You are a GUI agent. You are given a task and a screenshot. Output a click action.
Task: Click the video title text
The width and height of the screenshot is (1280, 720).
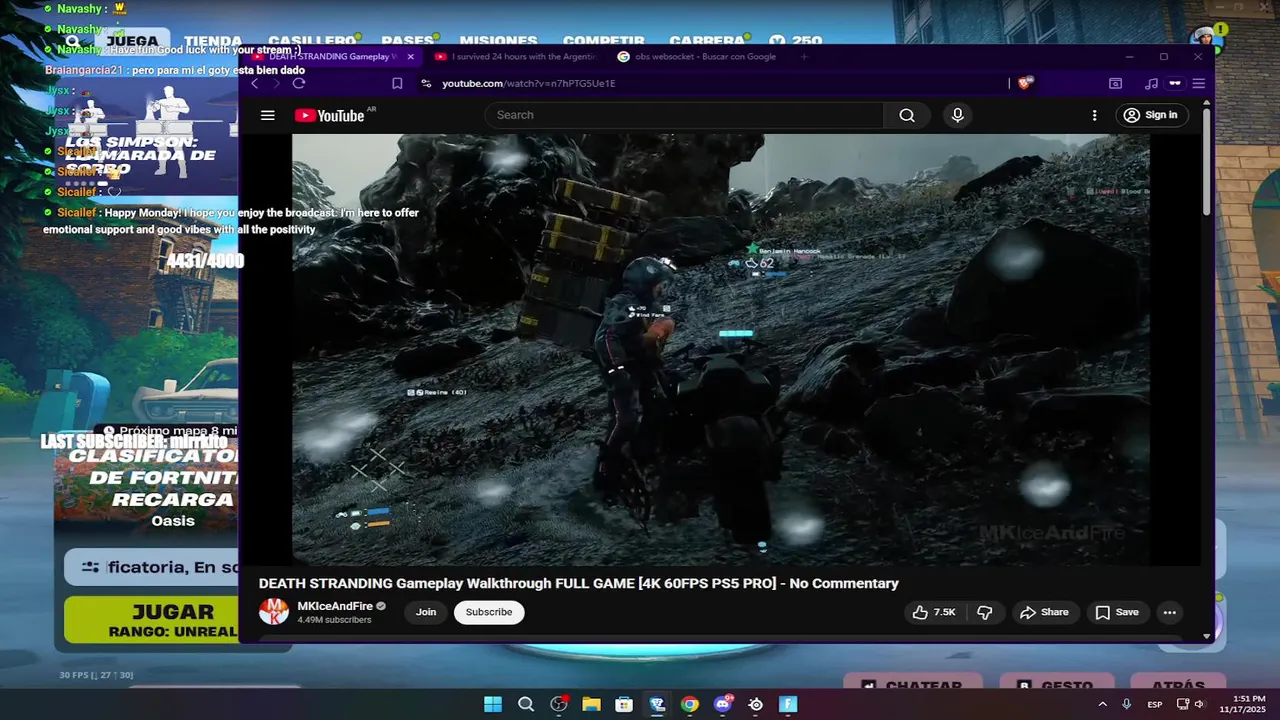coord(578,583)
